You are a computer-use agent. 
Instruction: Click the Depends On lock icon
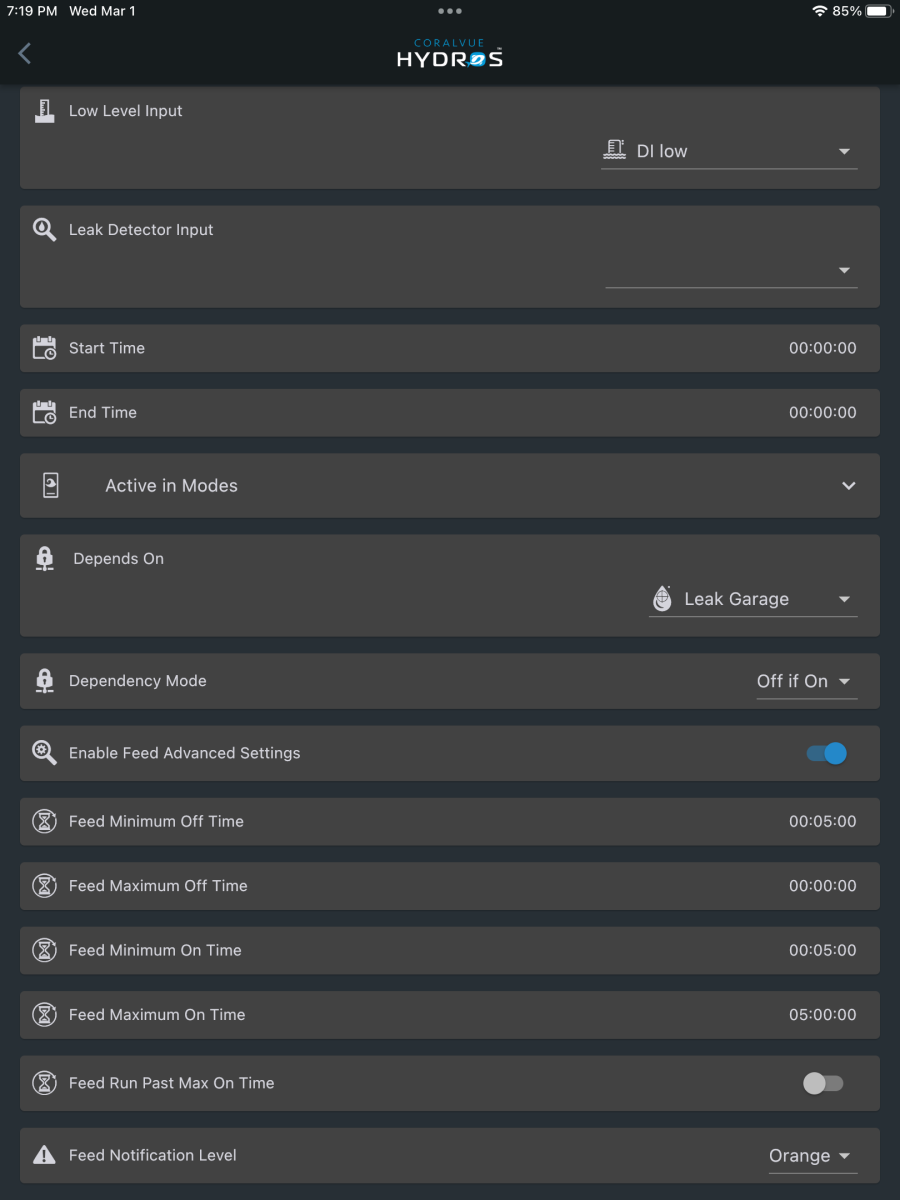(x=44, y=559)
